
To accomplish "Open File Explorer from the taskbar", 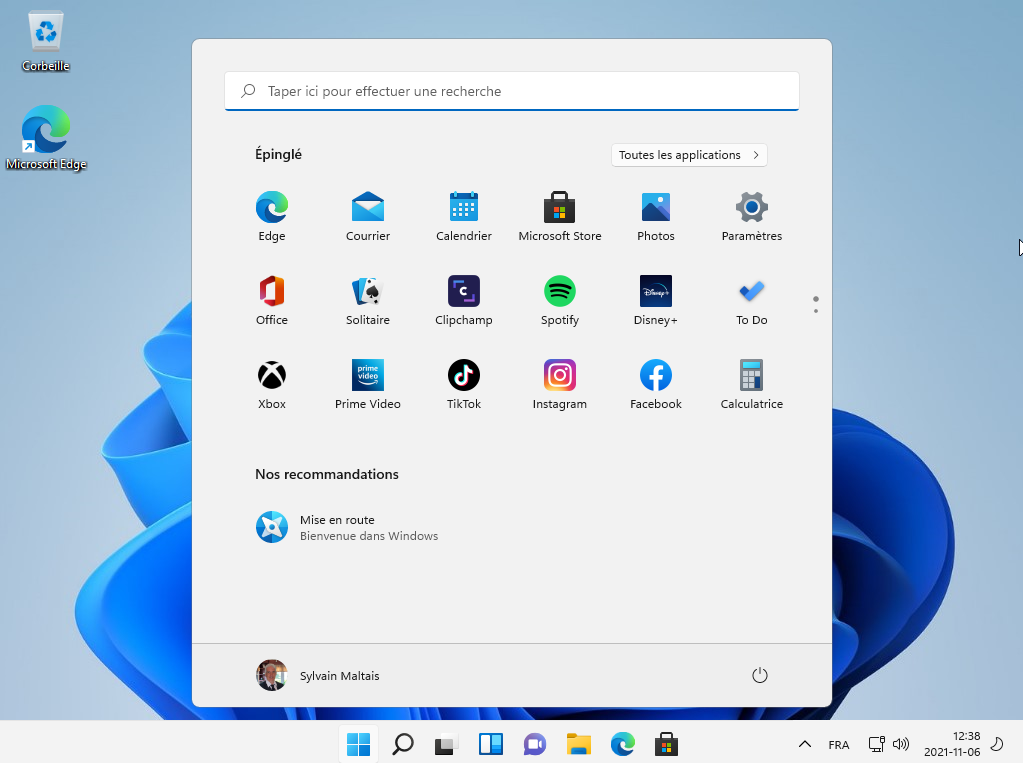I will click(578, 745).
